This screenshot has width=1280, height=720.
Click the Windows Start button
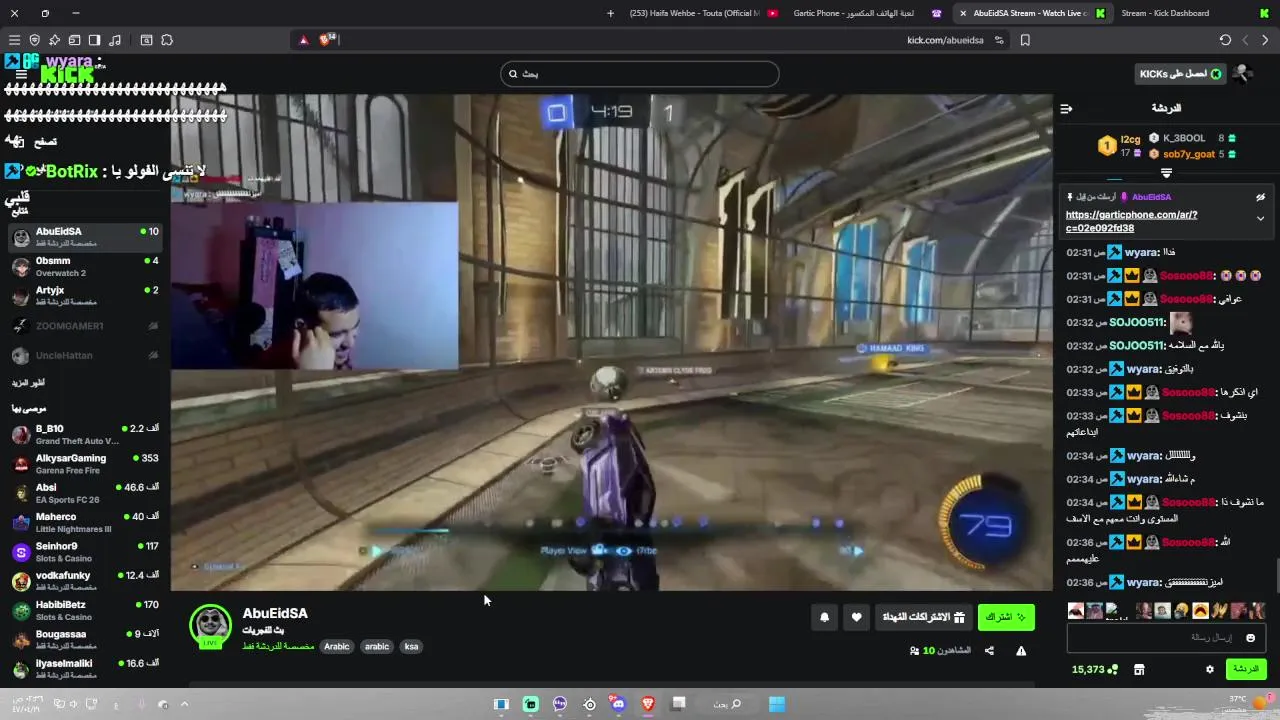click(x=777, y=704)
